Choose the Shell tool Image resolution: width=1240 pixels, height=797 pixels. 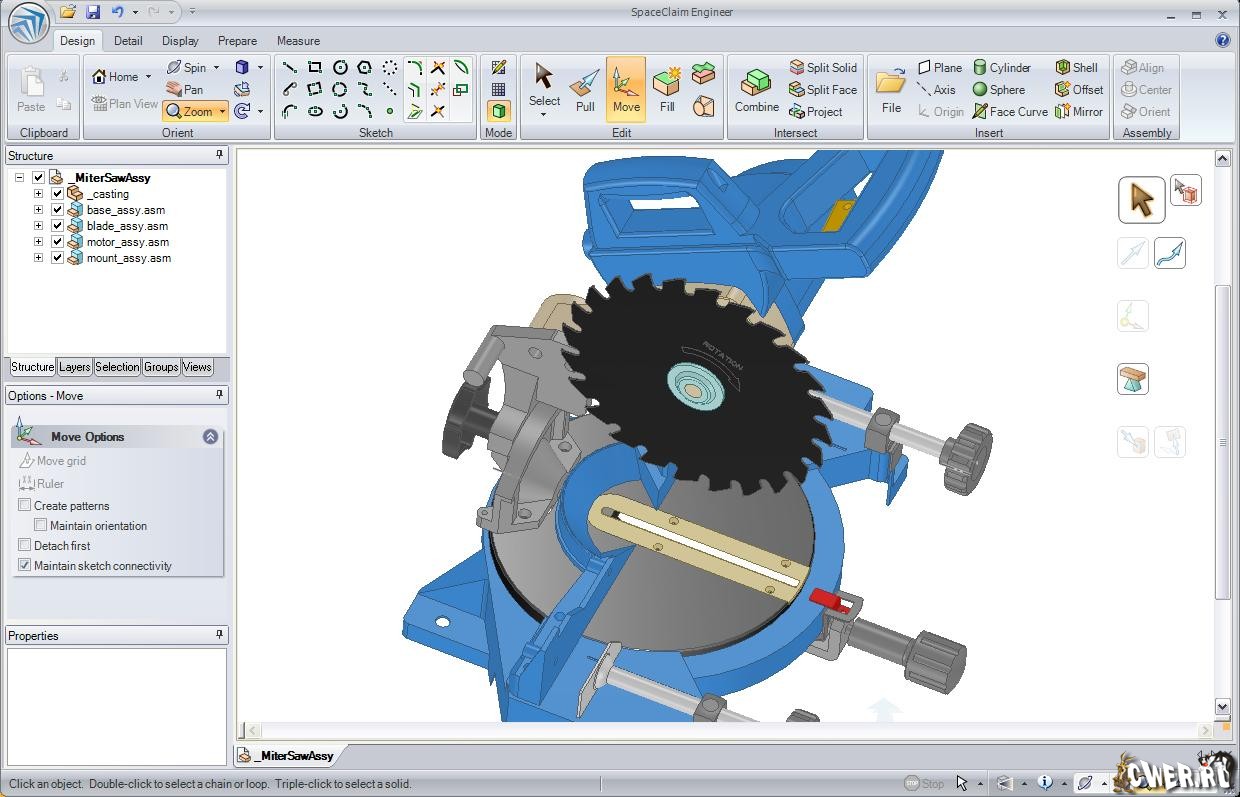1076,68
